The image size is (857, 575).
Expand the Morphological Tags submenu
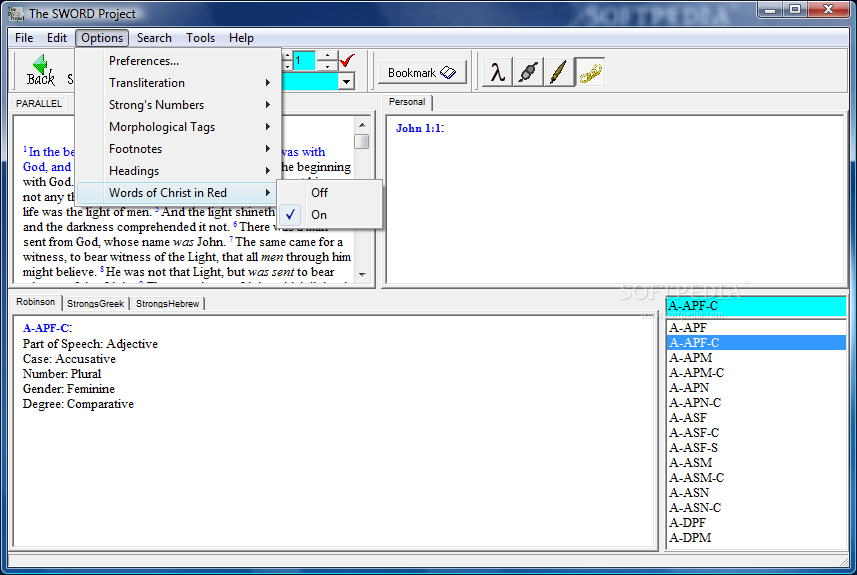(178, 127)
